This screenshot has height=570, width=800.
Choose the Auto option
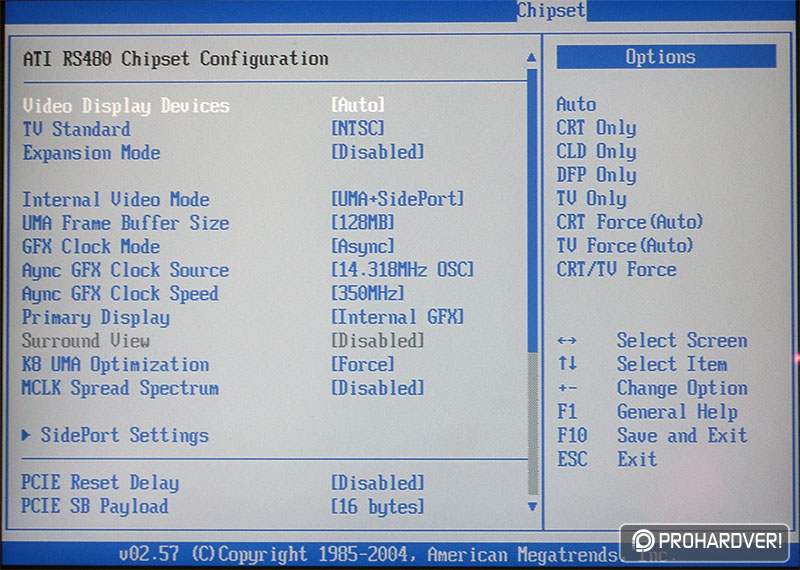pyautogui.click(x=577, y=105)
